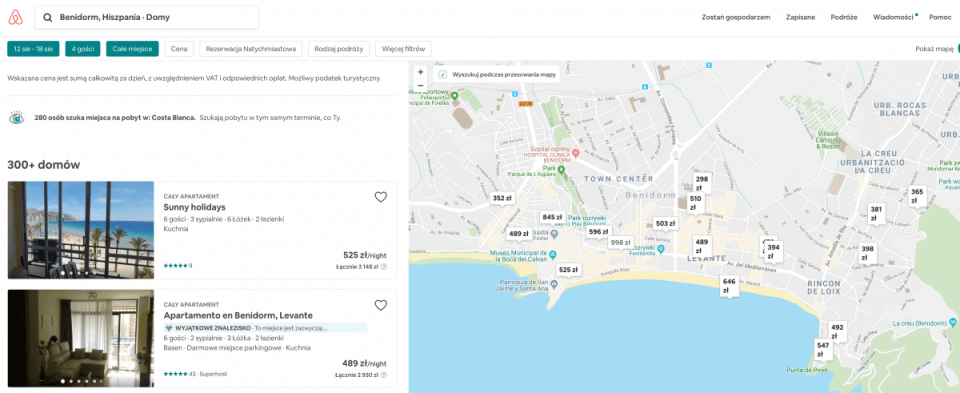Click the Wyjątkowe znalezisko diamond icon
The image size is (960, 393).
click(169, 328)
